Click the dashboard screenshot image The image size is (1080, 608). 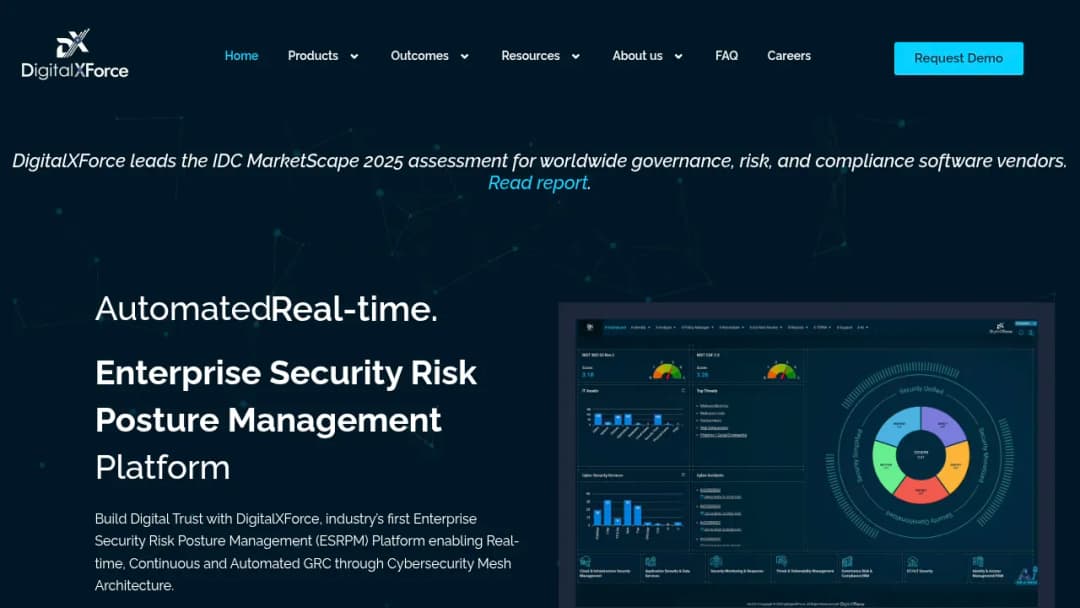click(x=806, y=455)
